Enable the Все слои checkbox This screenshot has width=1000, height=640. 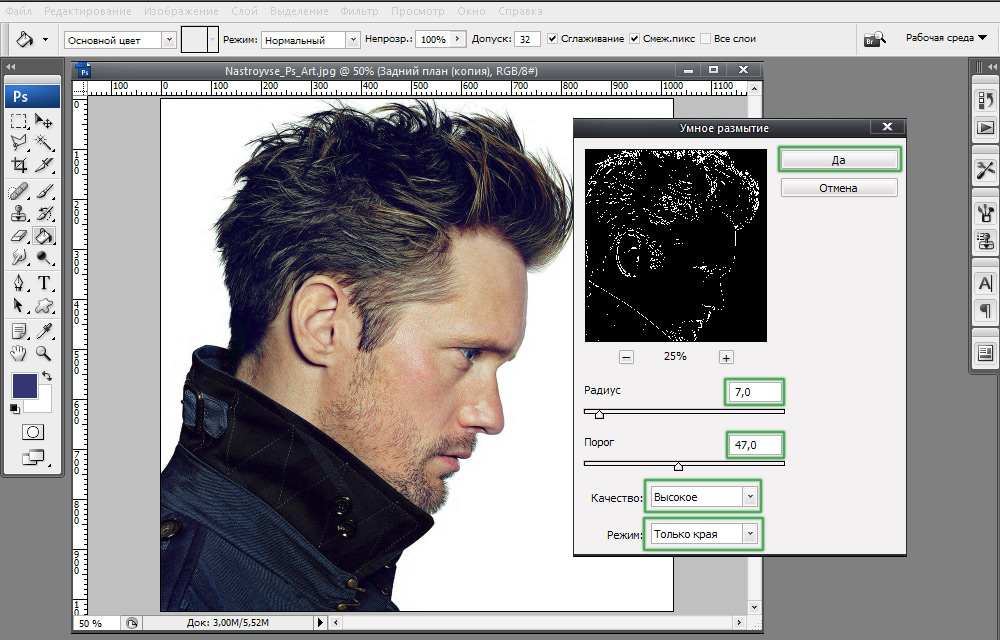(706, 39)
